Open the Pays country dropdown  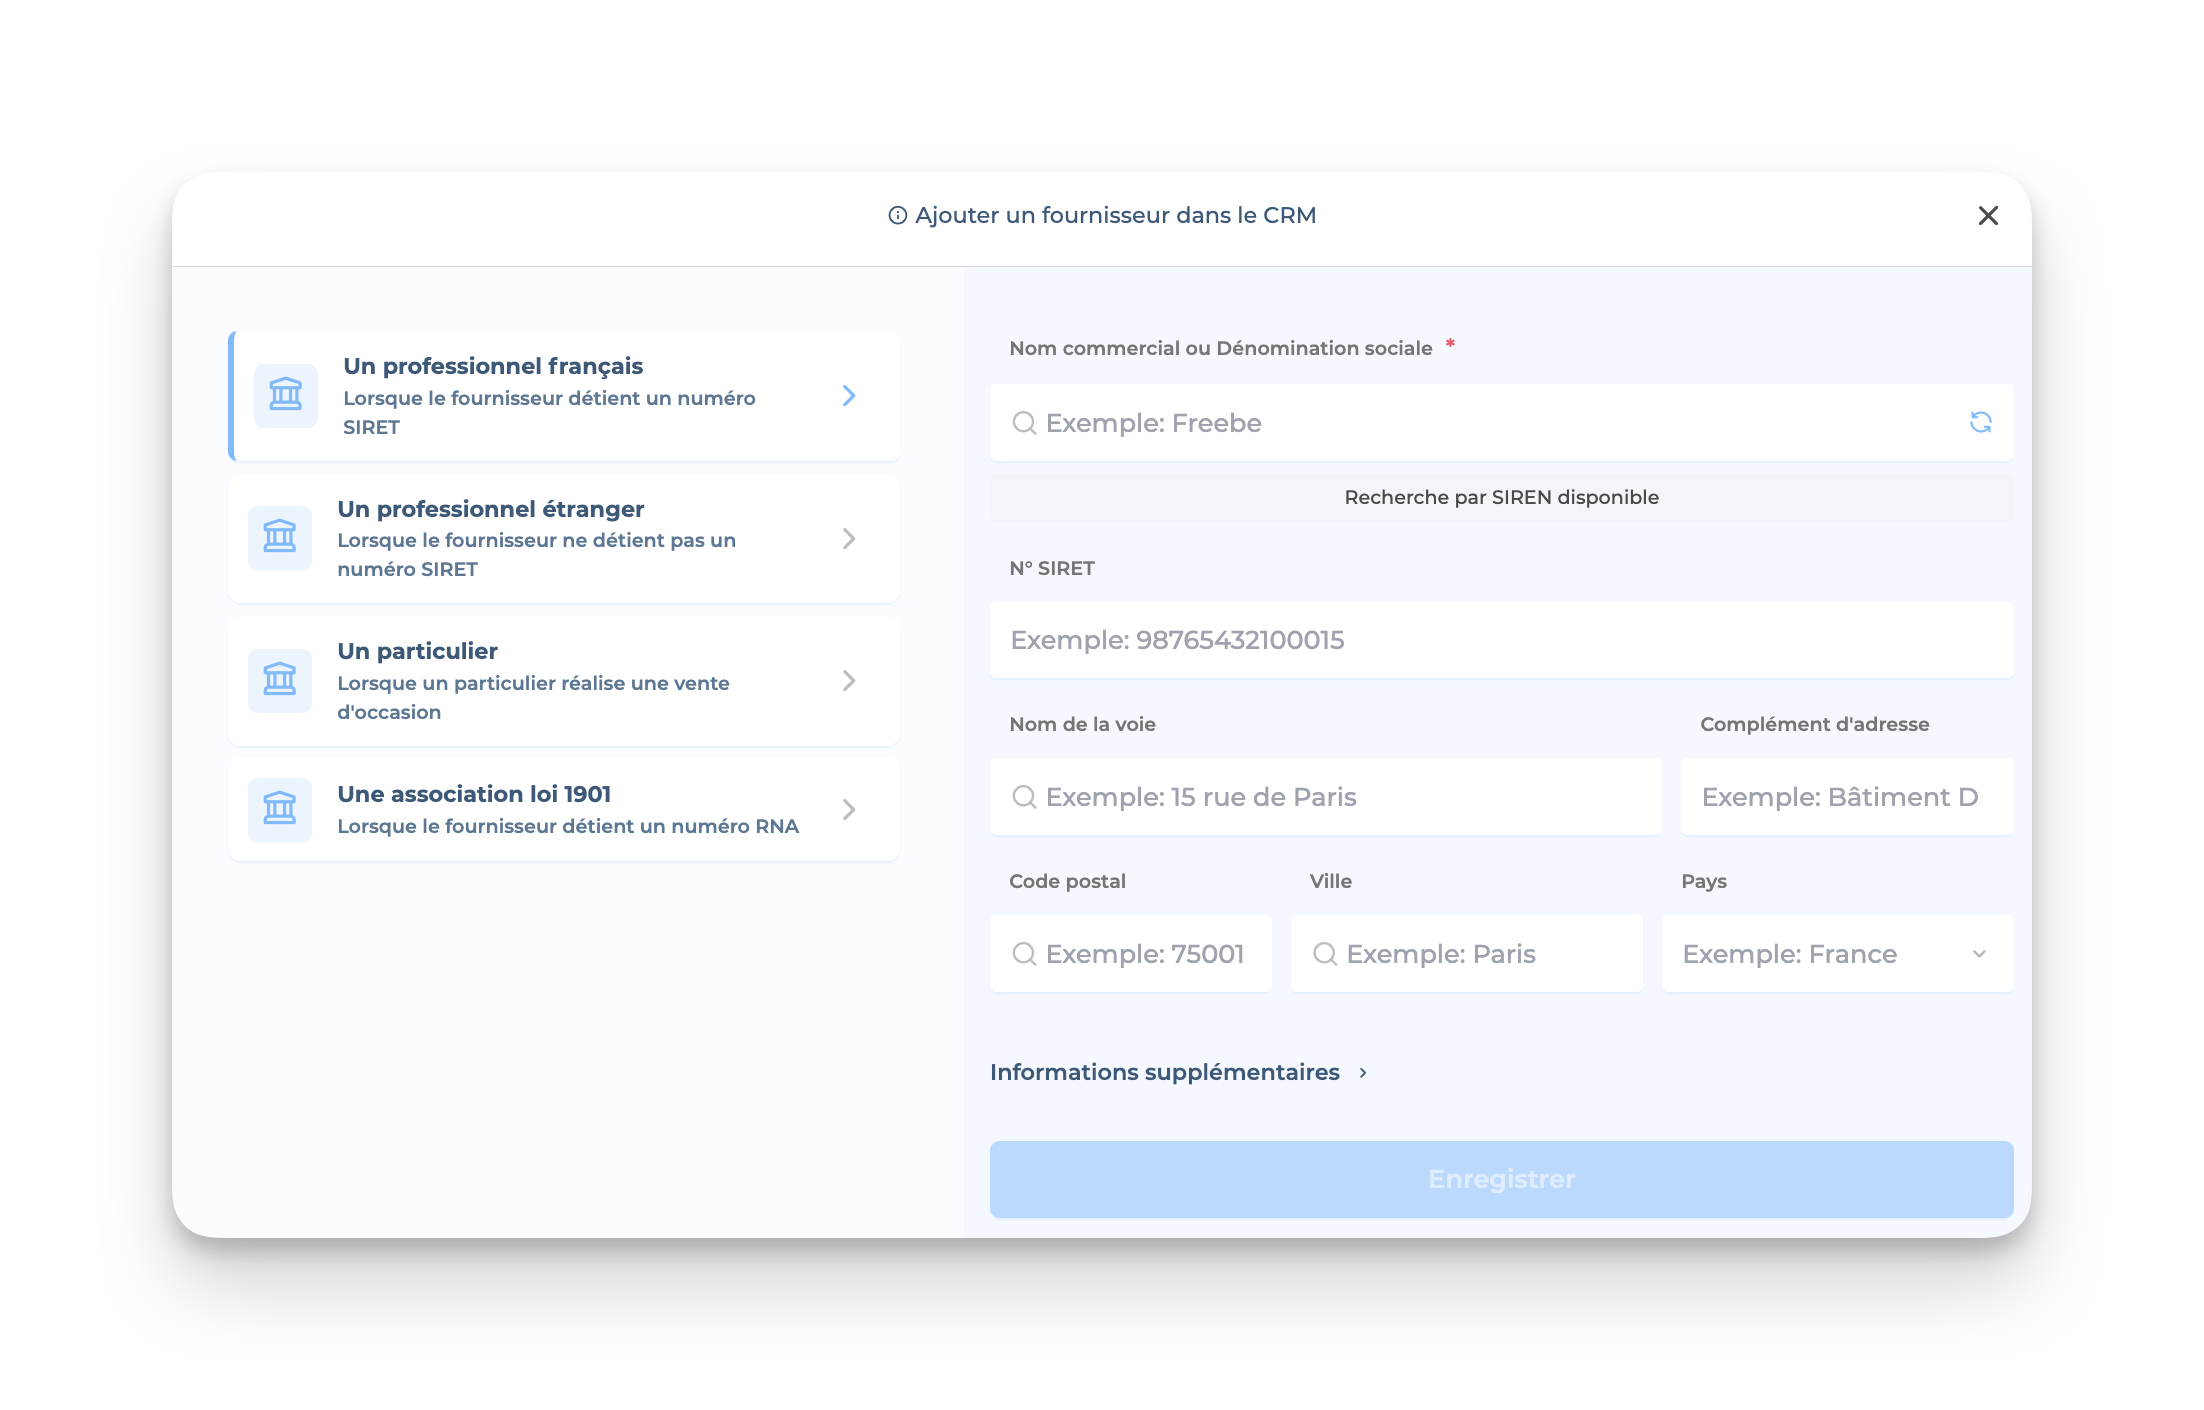tap(1836, 954)
